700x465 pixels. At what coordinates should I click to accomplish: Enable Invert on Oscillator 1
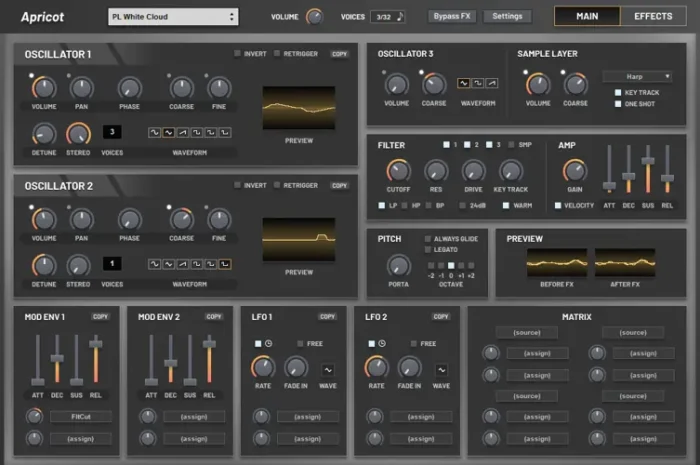(x=238, y=53)
